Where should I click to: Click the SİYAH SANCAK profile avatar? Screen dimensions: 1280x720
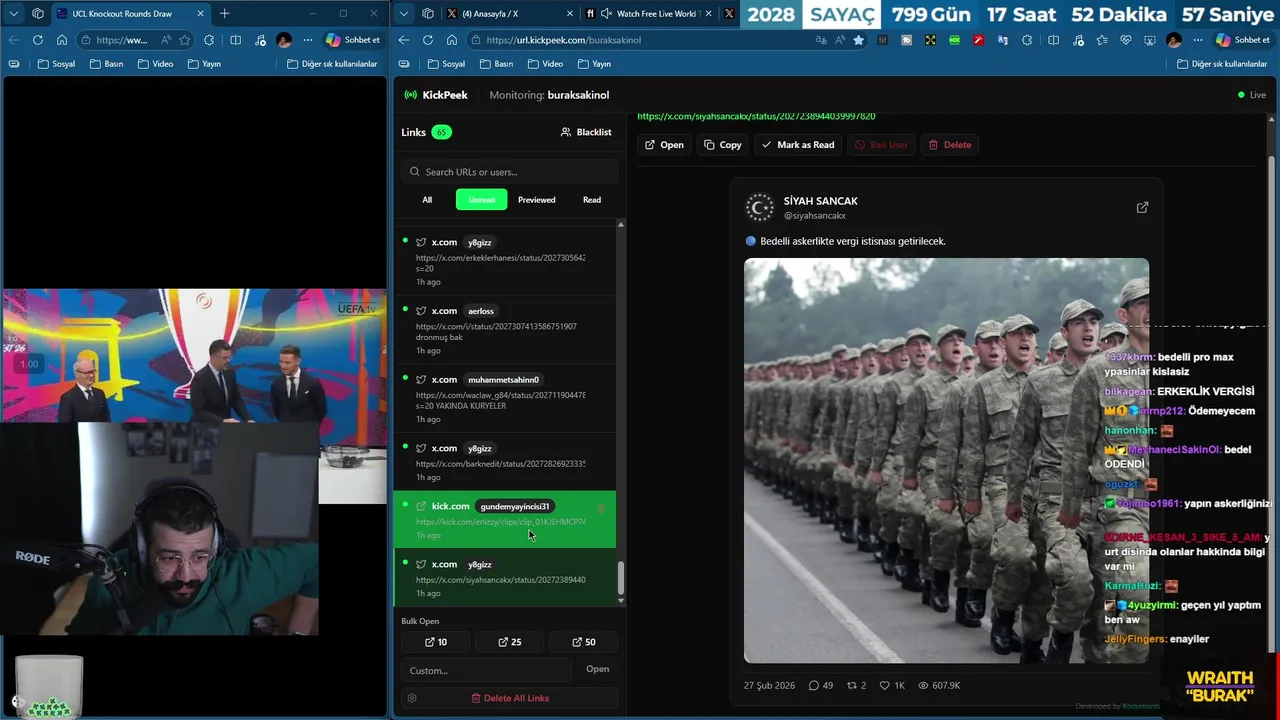(x=760, y=208)
